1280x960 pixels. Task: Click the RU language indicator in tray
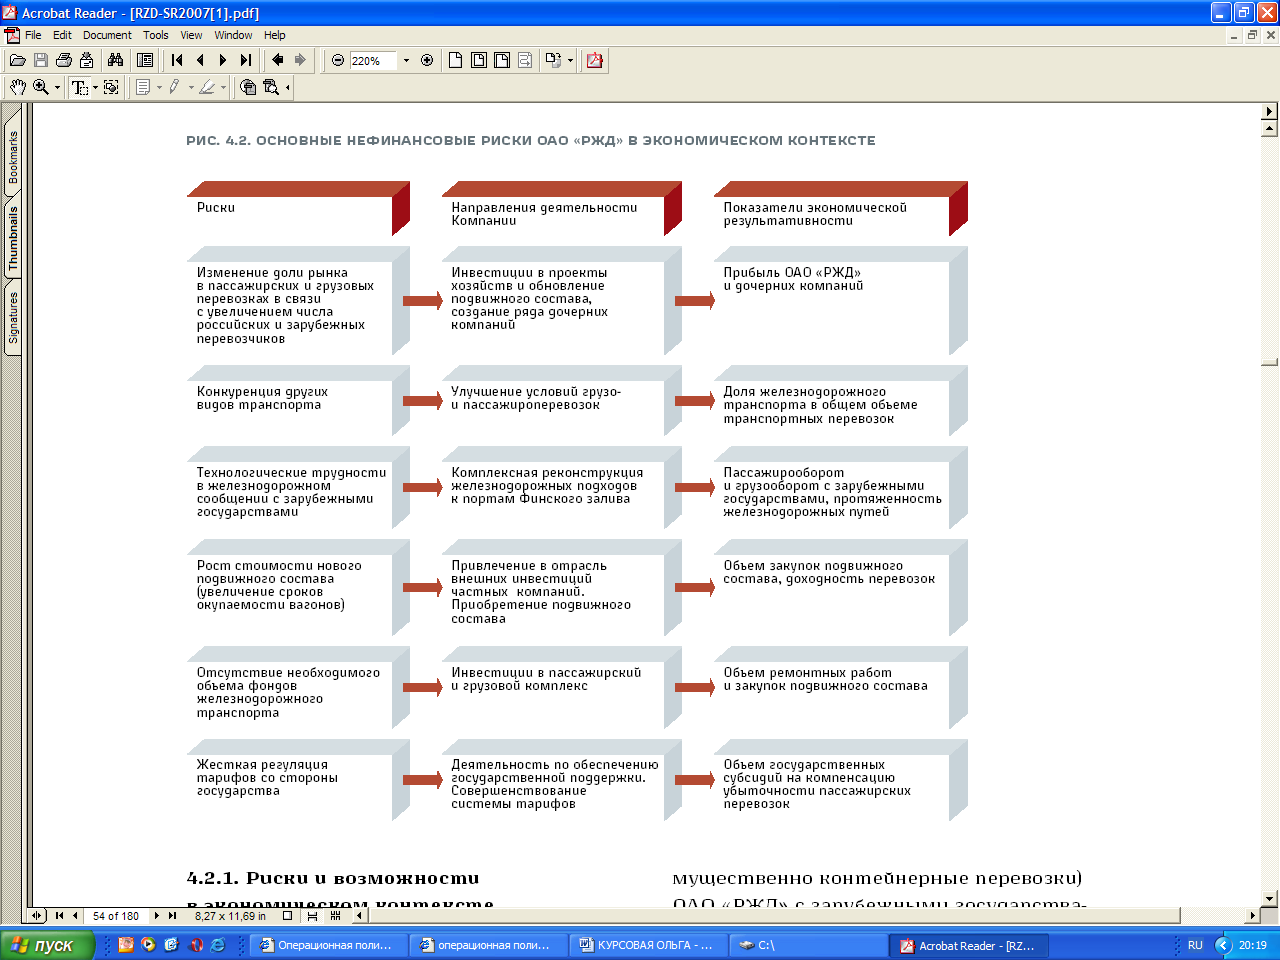[1196, 945]
